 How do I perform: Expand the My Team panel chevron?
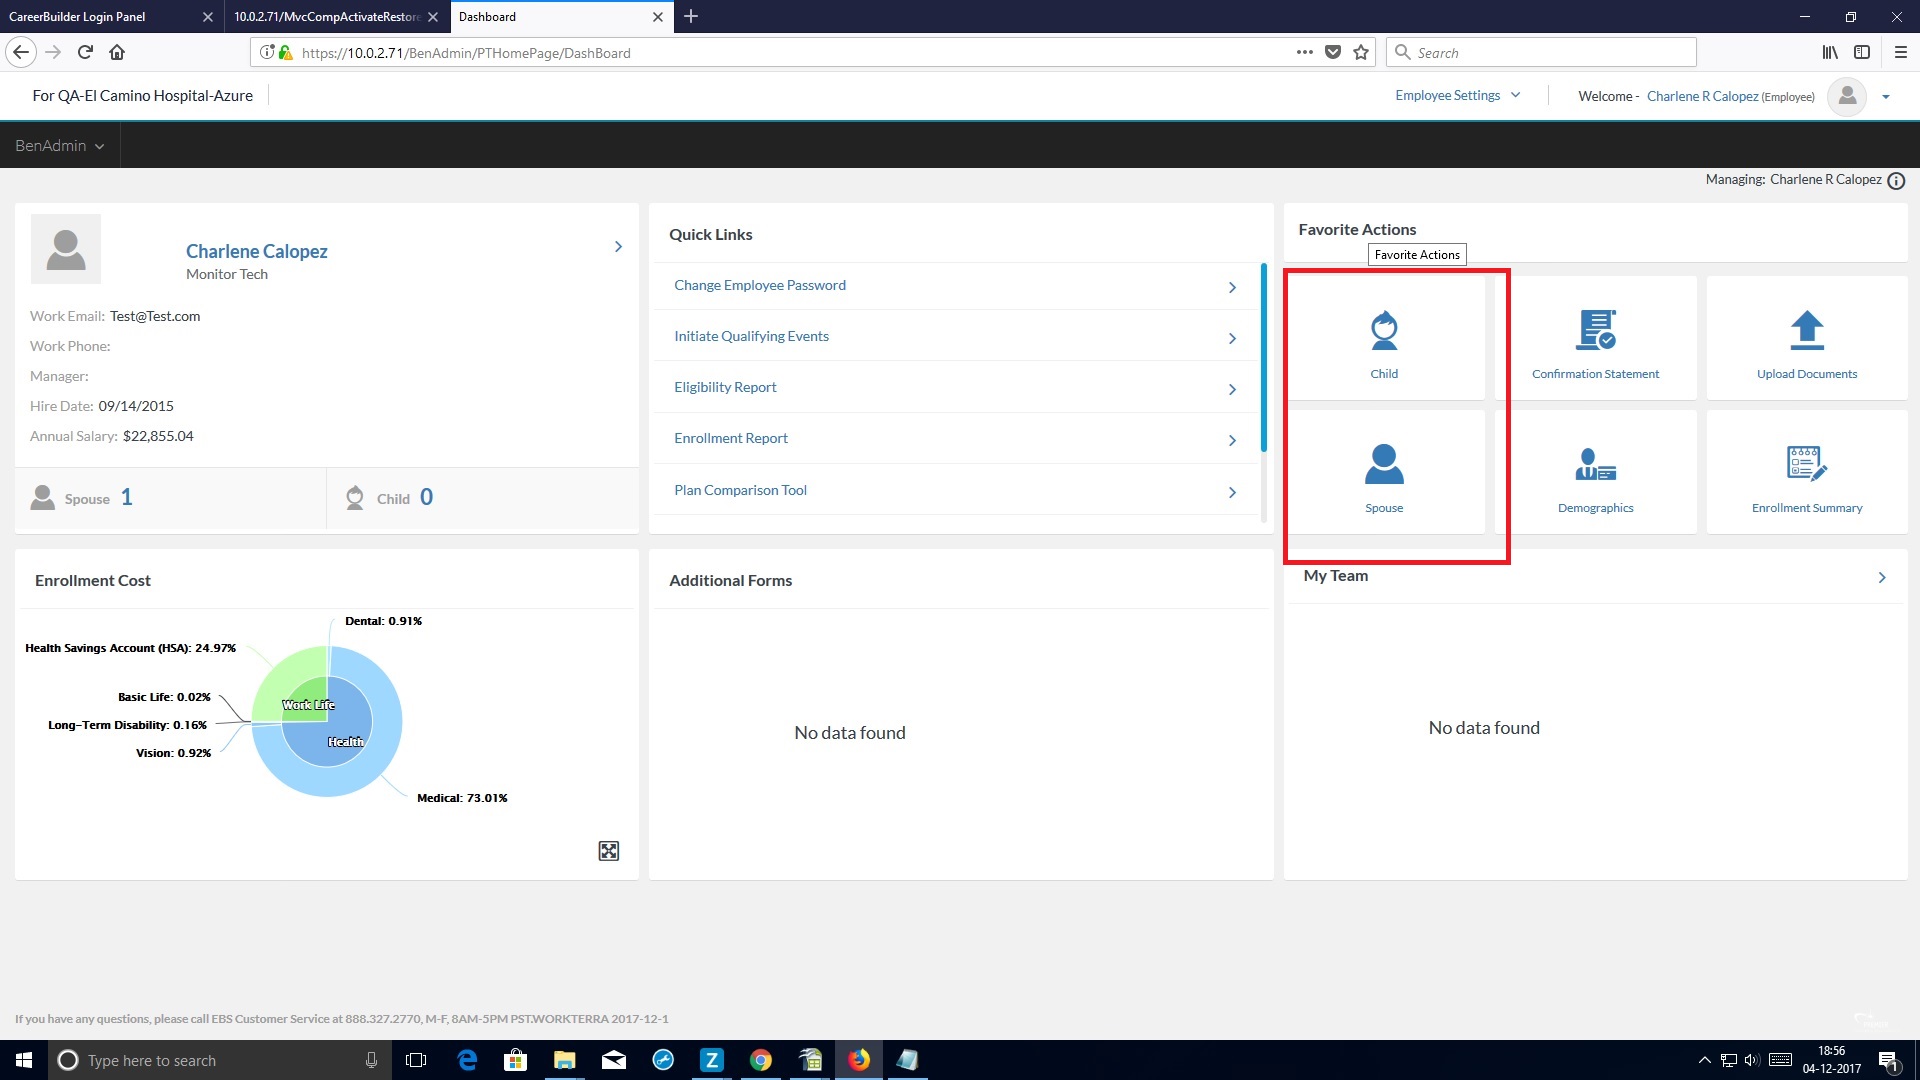point(1881,578)
